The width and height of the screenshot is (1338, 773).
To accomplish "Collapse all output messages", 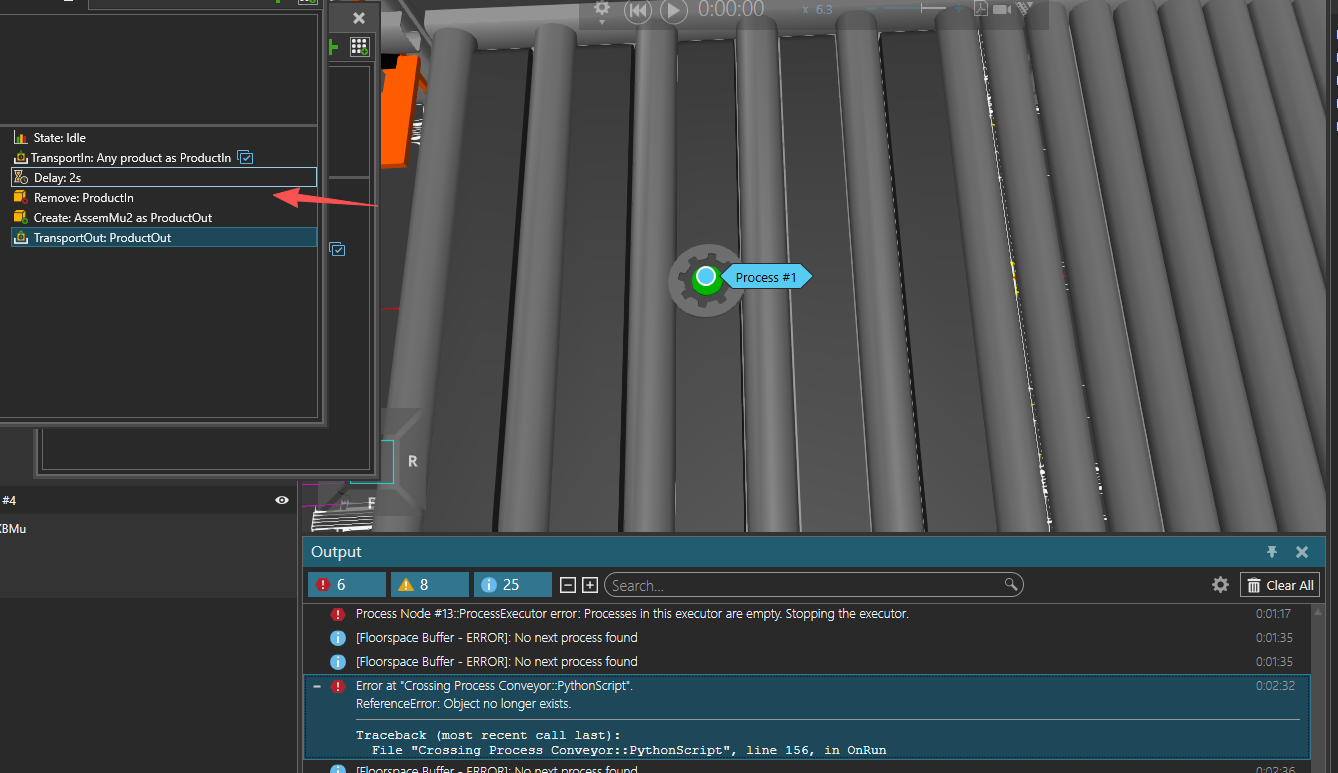I will coord(567,585).
